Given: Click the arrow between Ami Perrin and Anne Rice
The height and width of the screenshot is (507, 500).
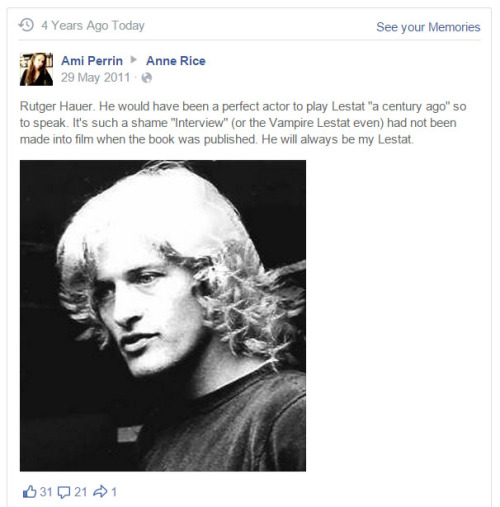Looking at the screenshot, I should point(134,60).
